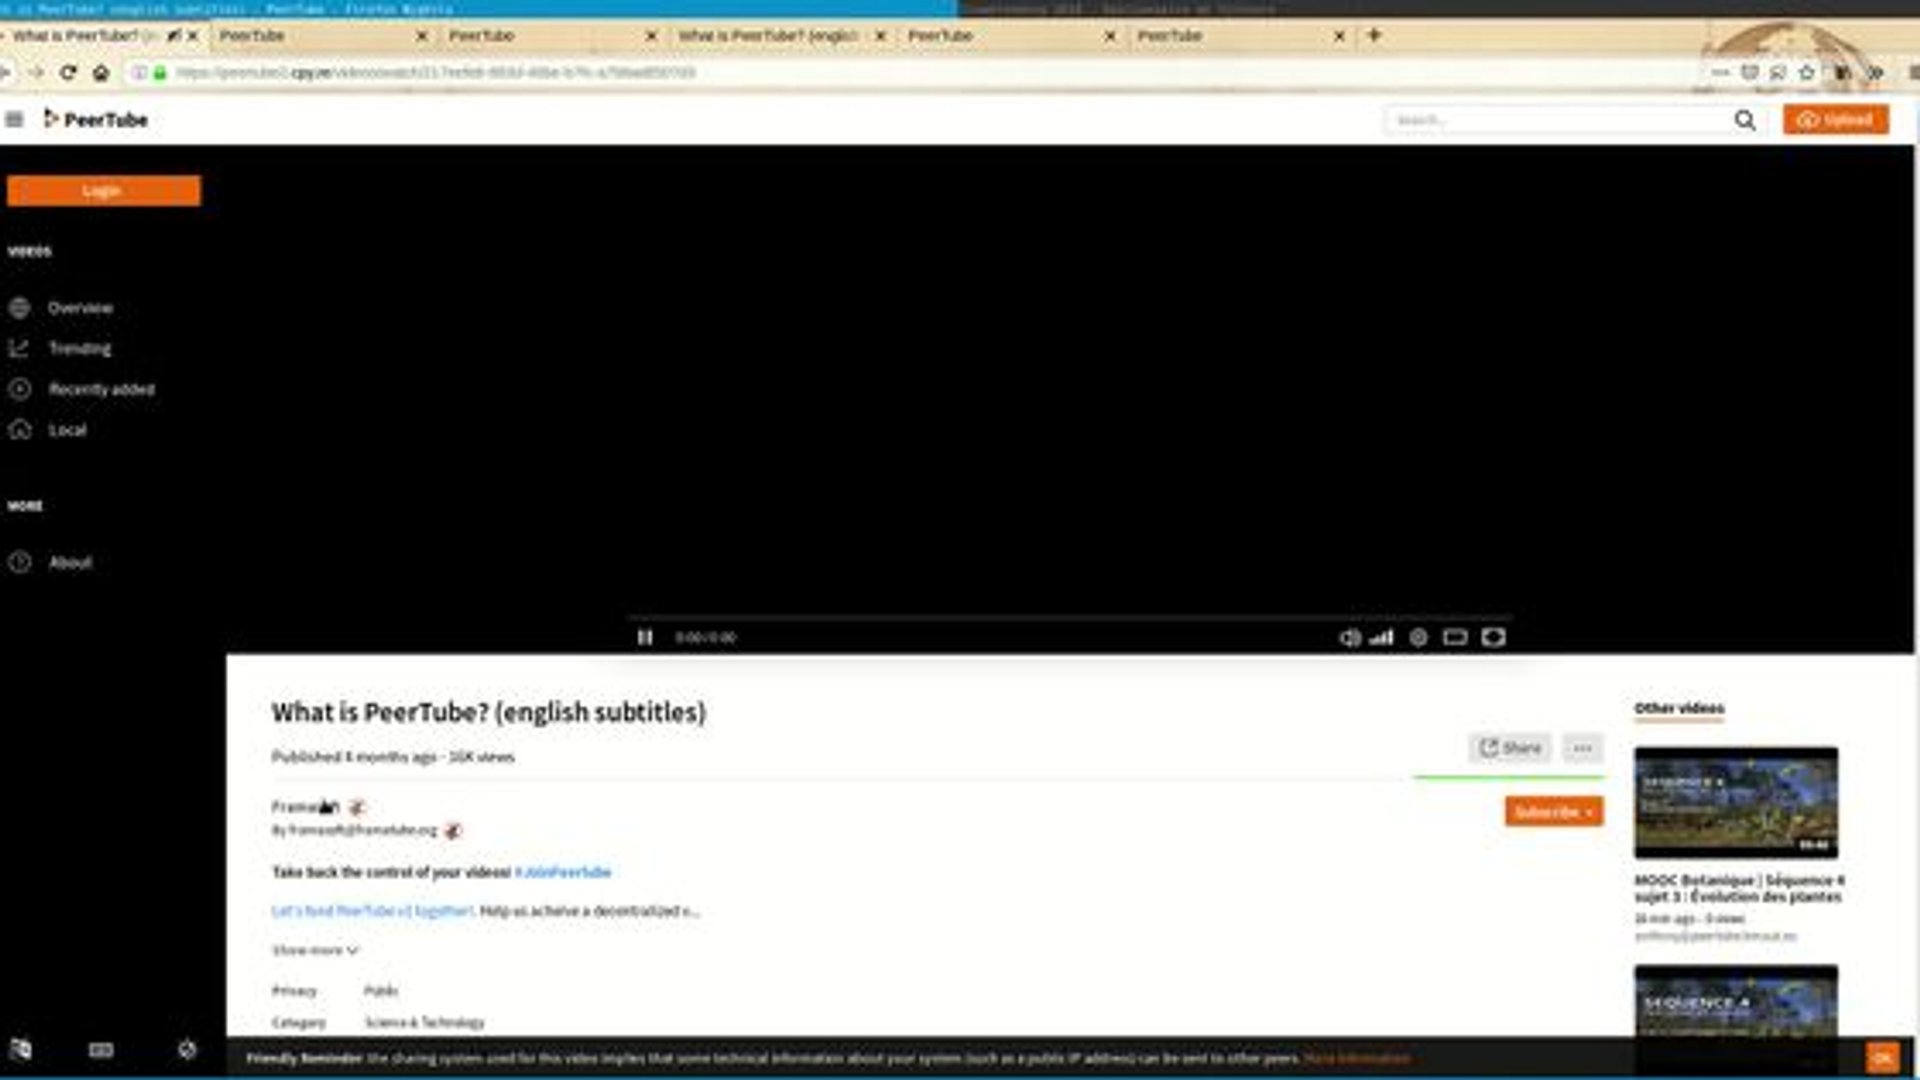The image size is (1920, 1080).
Task: Open the language icon in sidebar footer
Action: point(20,1049)
